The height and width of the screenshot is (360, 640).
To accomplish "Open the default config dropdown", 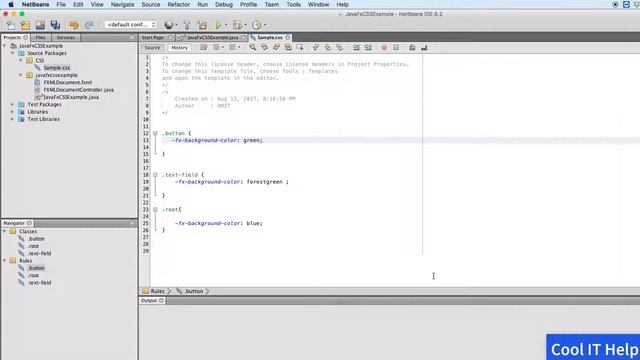I will tap(131, 25).
